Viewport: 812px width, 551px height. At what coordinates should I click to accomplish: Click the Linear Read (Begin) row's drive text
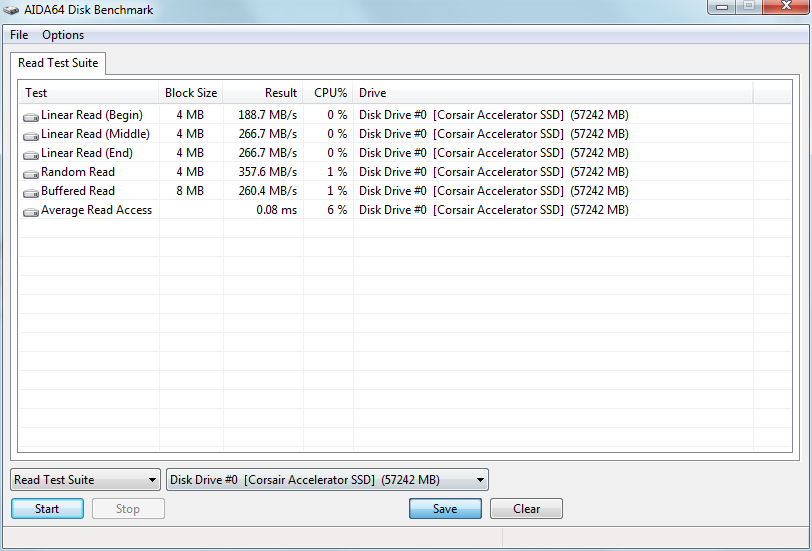point(494,115)
